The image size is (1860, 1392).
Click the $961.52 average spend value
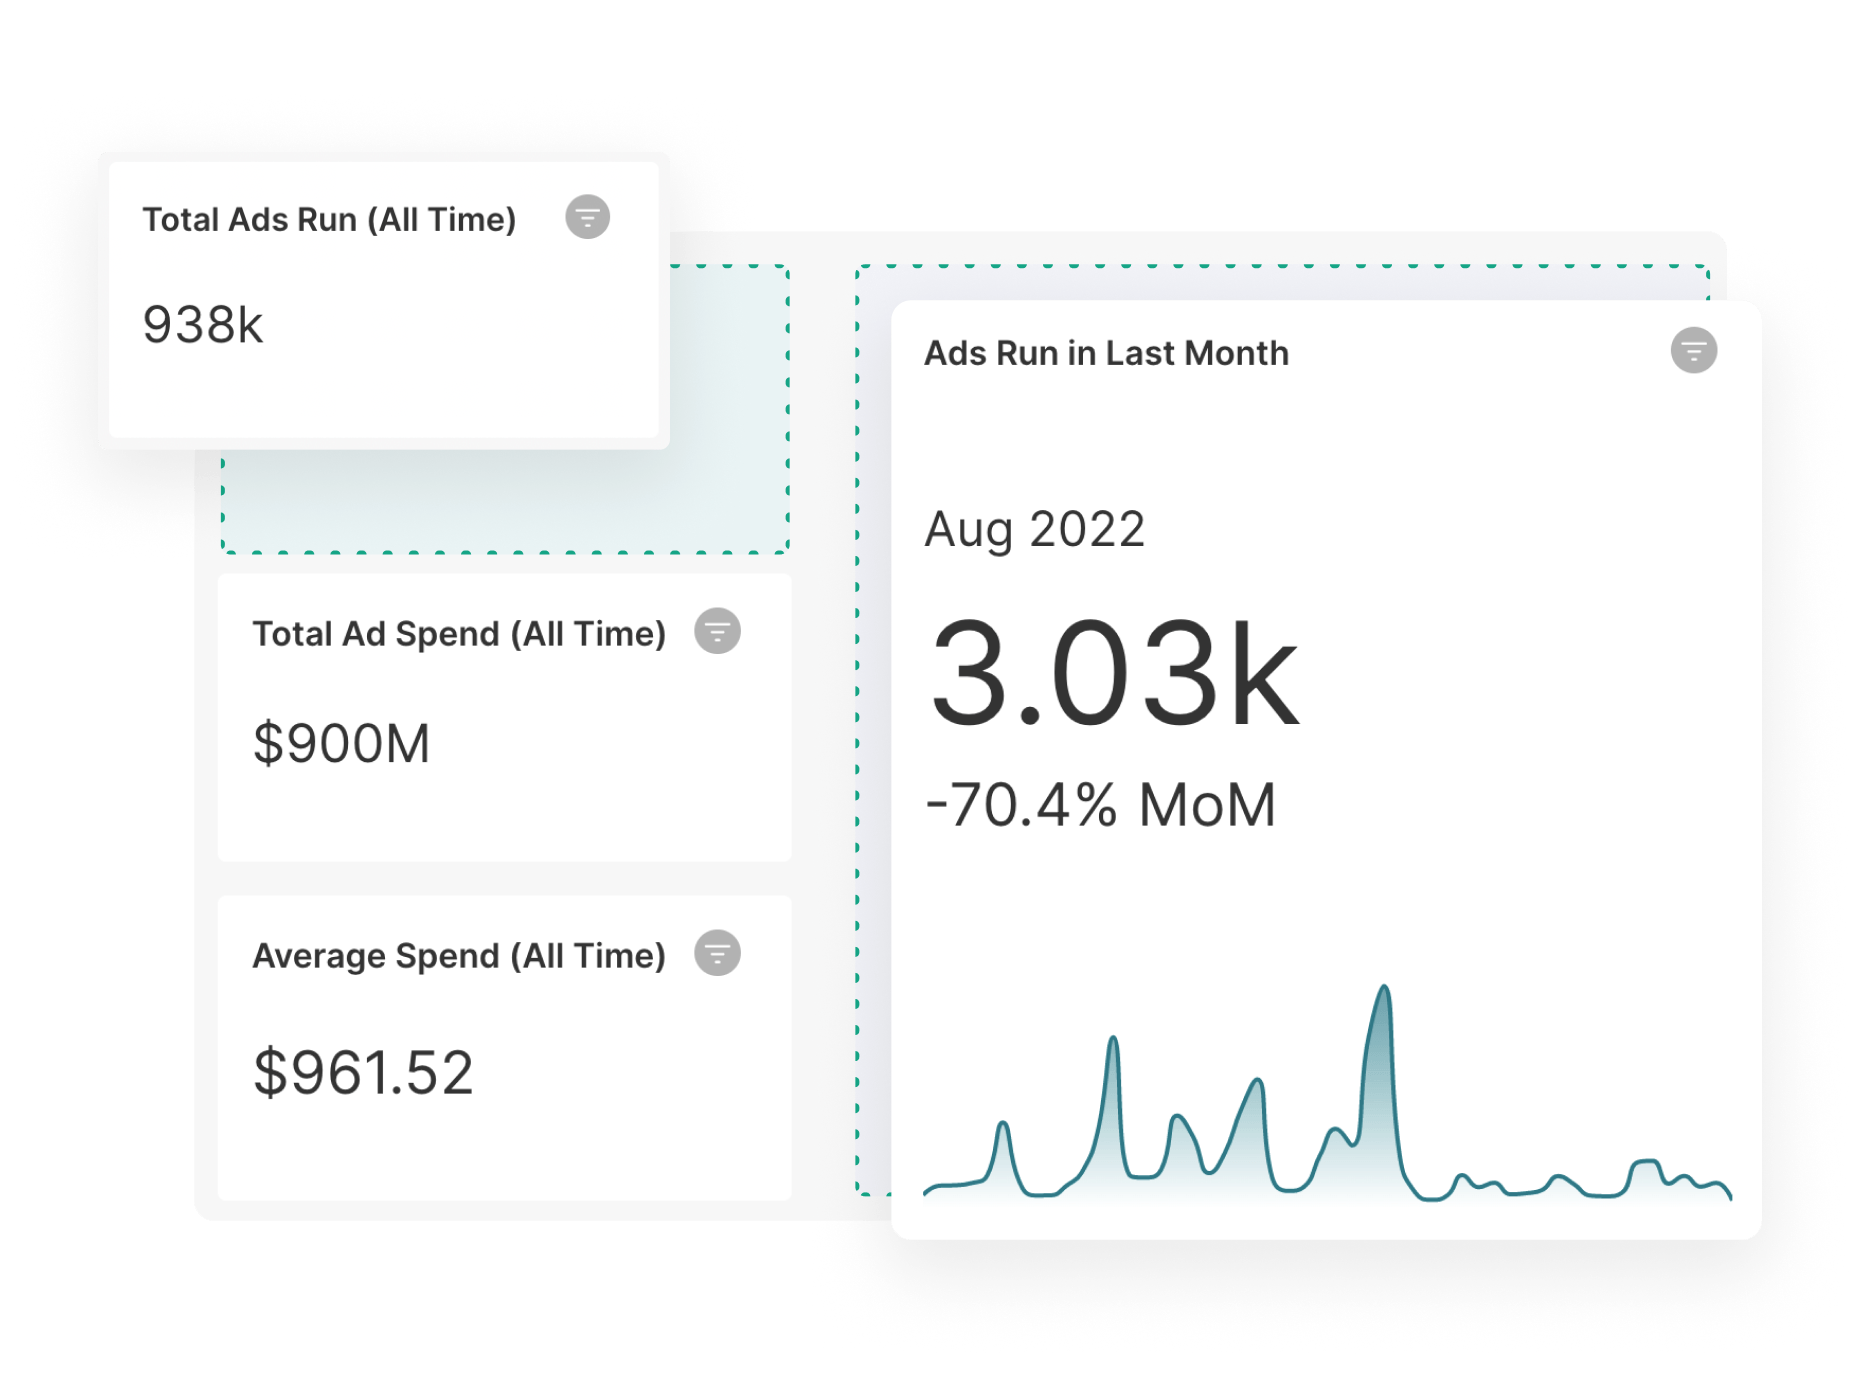(x=363, y=1073)
